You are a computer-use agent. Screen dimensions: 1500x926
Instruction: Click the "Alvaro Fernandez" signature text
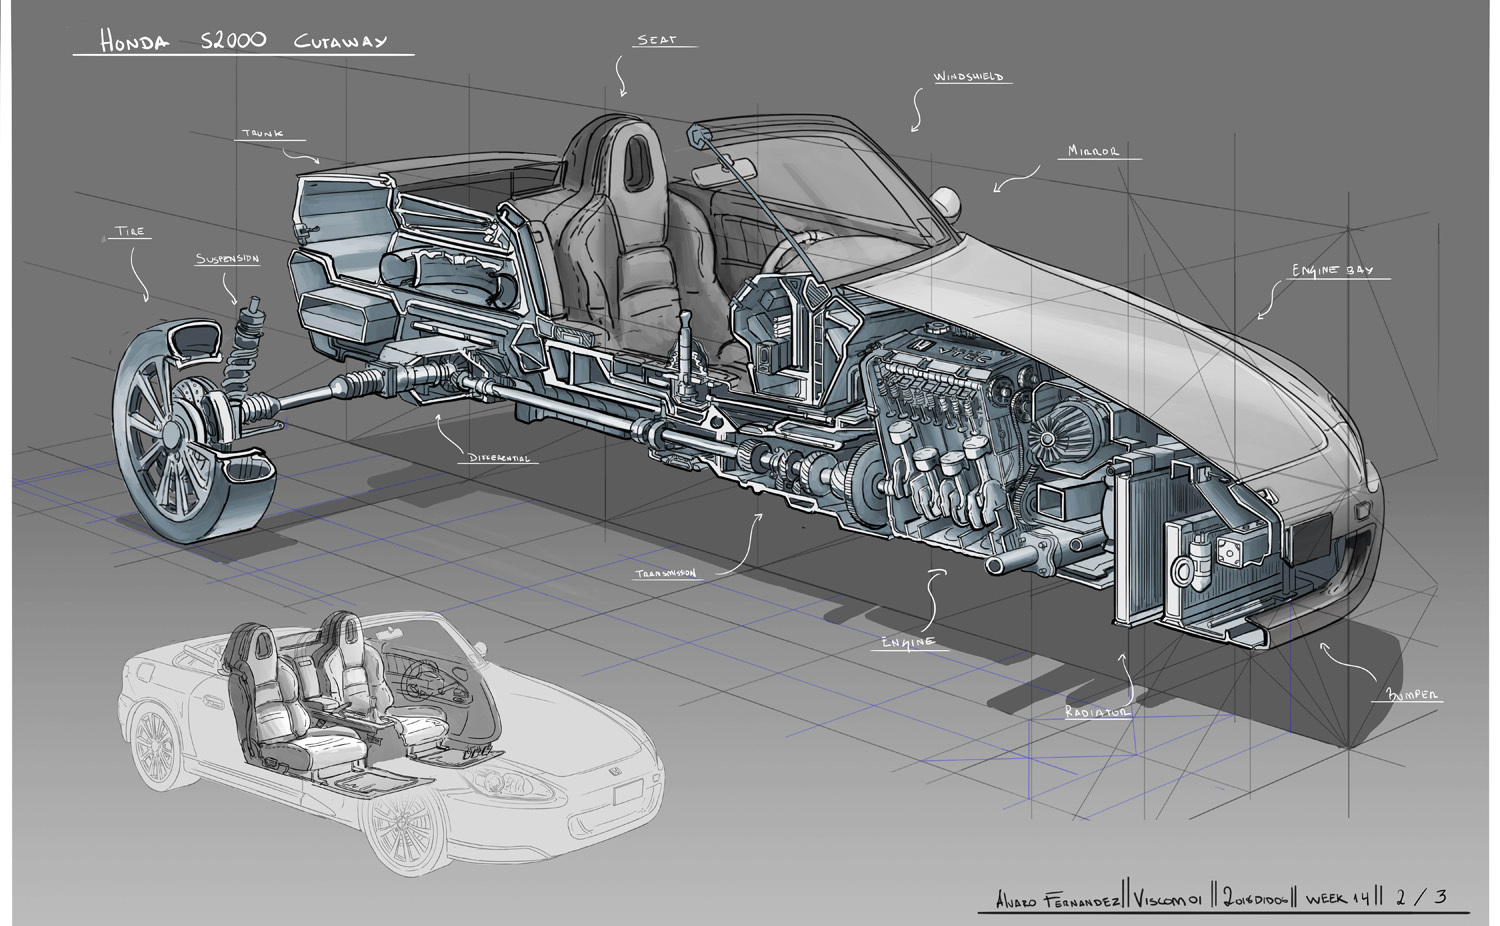point(1056,899)
